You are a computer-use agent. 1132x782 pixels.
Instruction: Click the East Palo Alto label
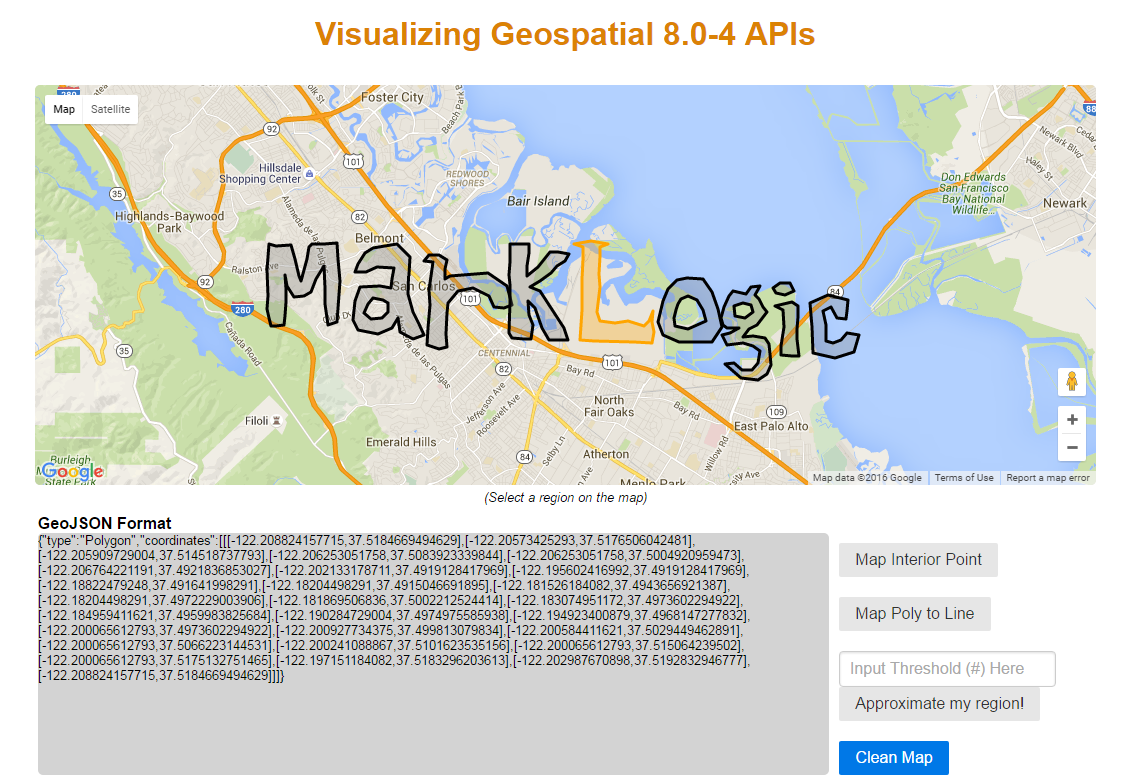[771, 426]
